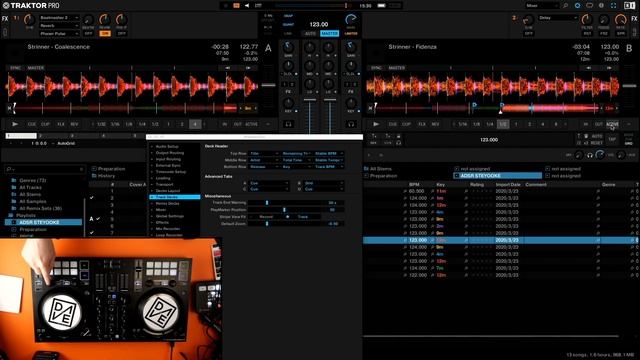Toggle SYNC on Deck A

pos(15,68)
